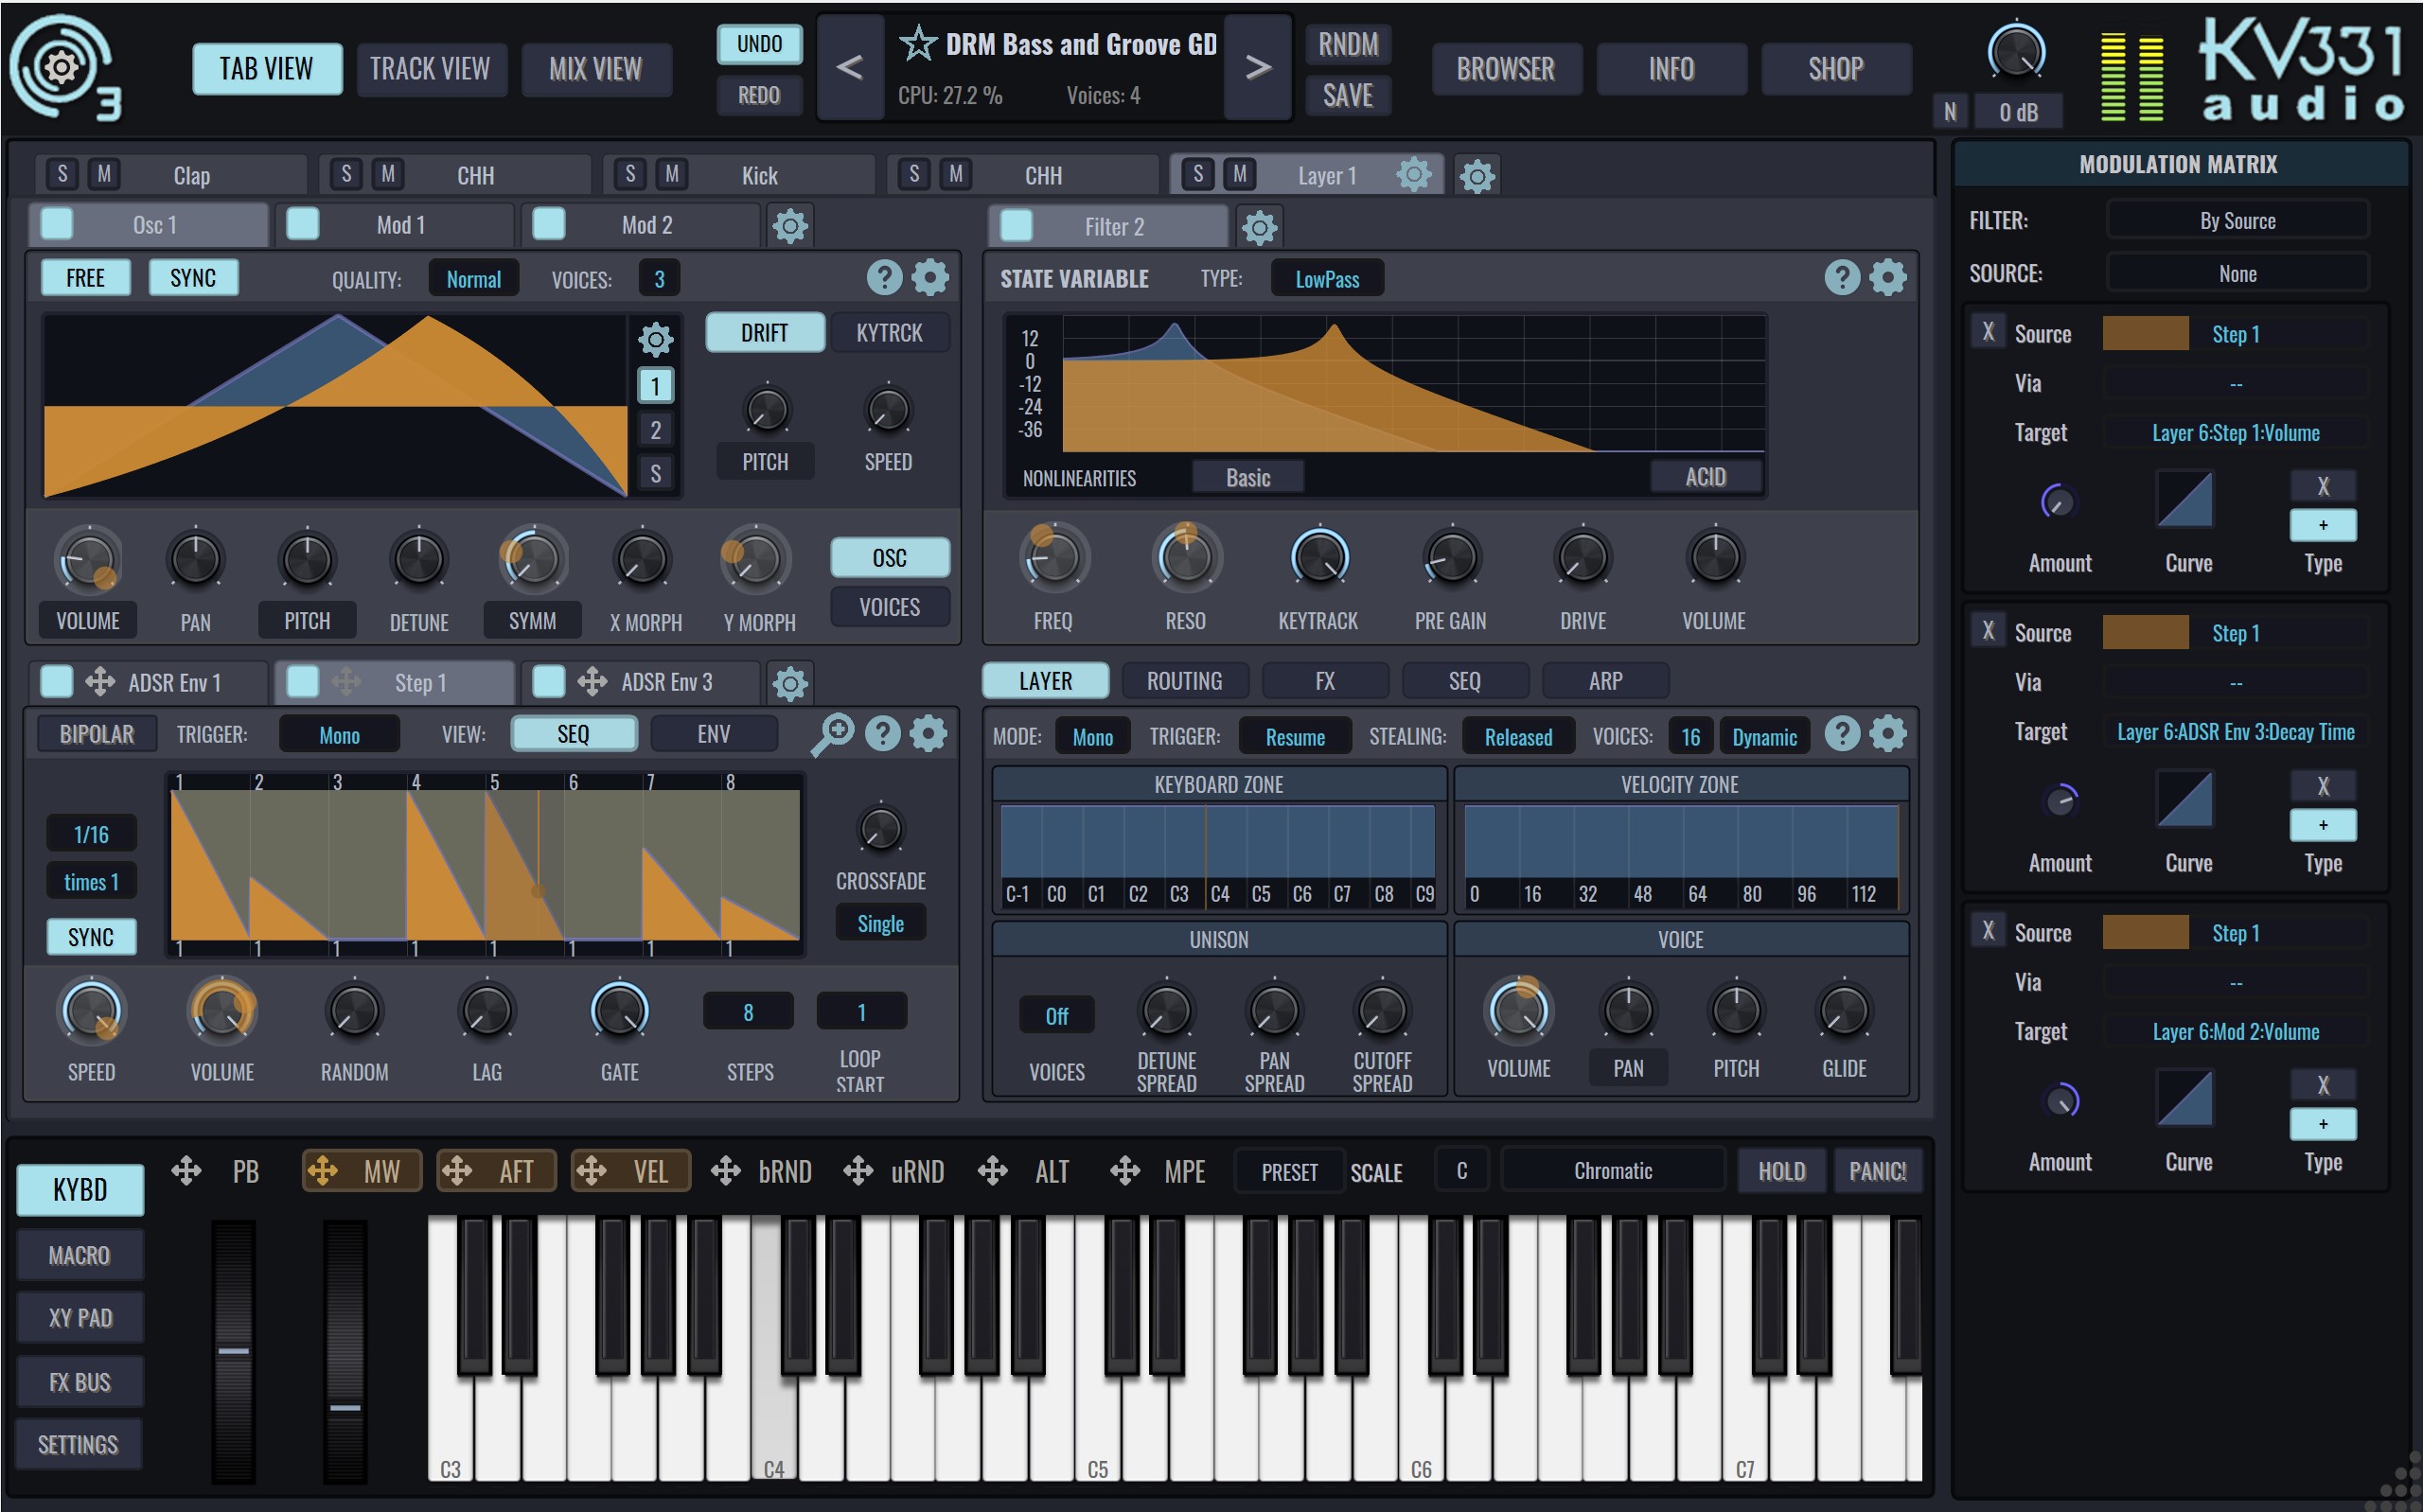Enable BIPOLAR mode on the step sequencer

(x=95, y=733)
